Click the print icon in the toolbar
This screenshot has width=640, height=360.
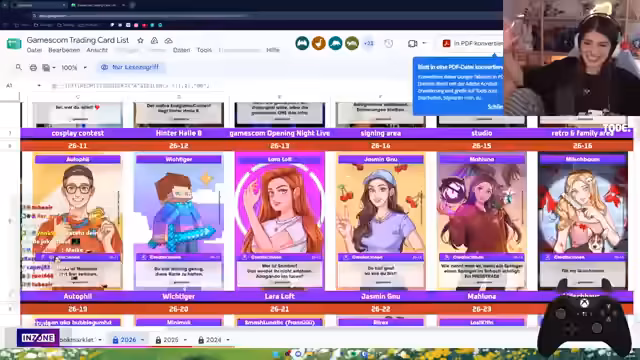[33, 67]
